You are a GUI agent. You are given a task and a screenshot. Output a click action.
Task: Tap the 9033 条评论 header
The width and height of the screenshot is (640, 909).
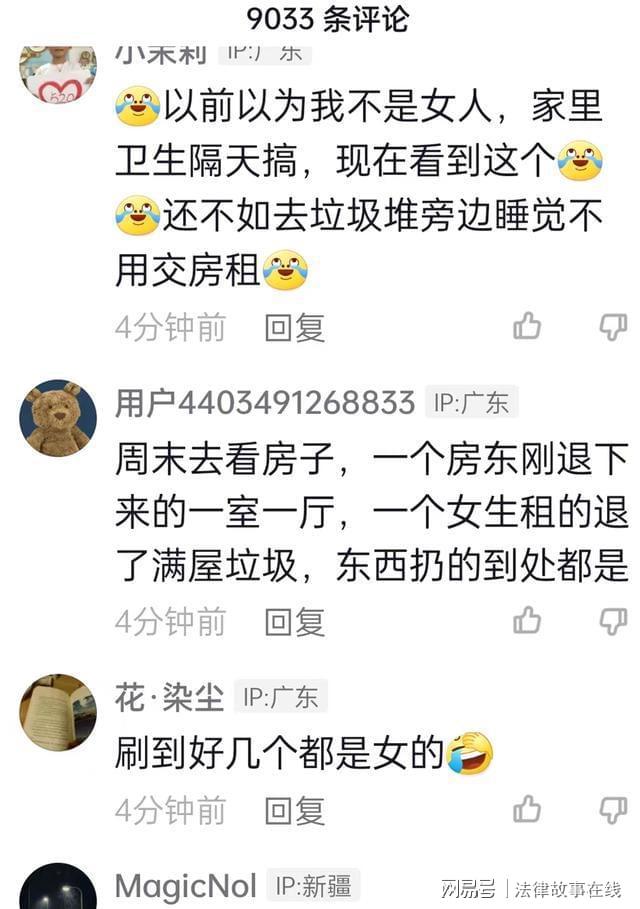click(328, 19)
